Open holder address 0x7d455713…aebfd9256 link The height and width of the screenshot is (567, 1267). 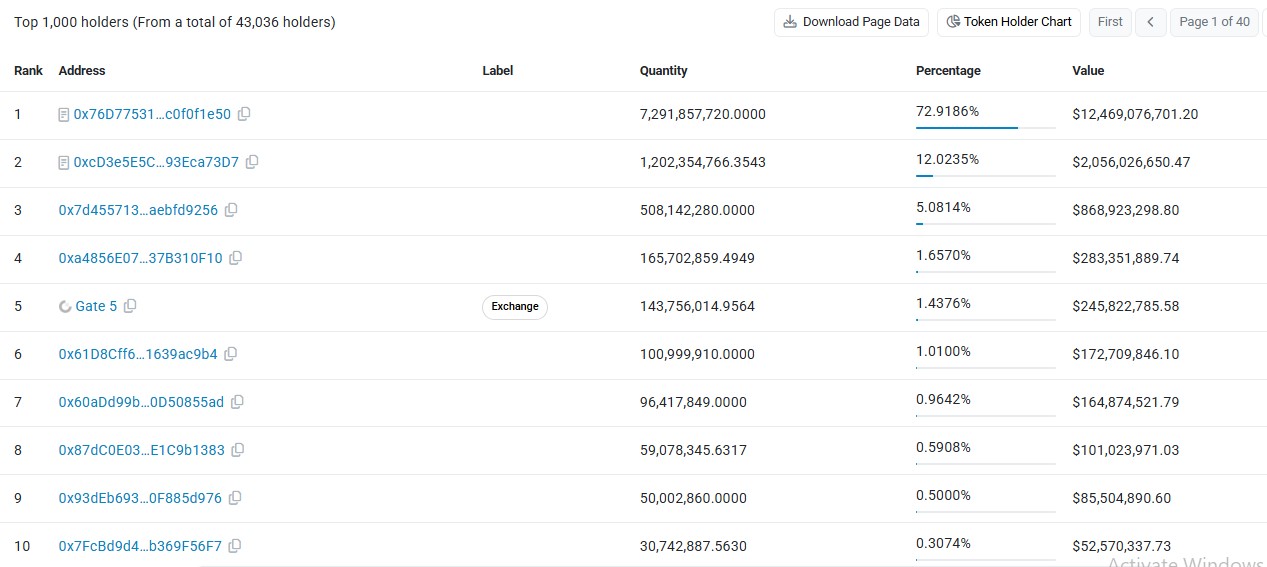pyautogui.click(x=138, y=210)
